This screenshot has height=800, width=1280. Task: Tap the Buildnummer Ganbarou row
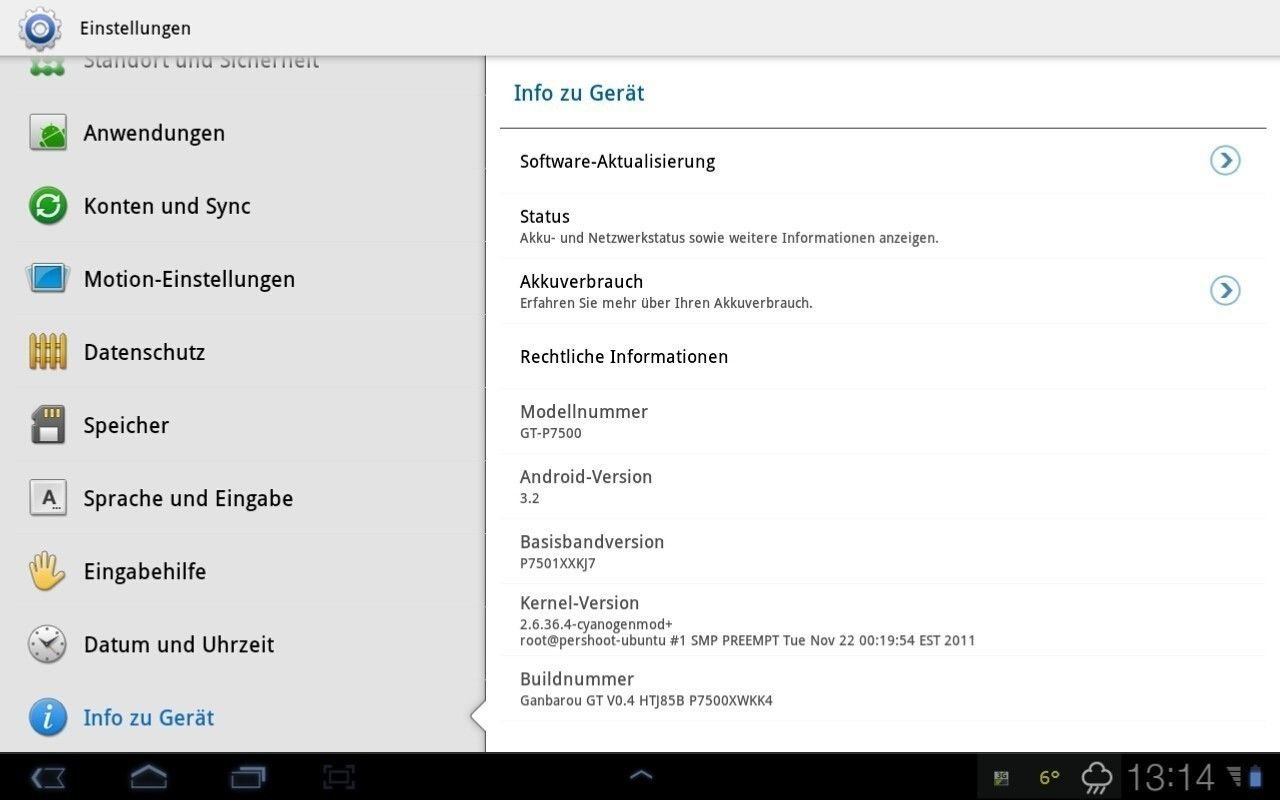pos(883,689)
